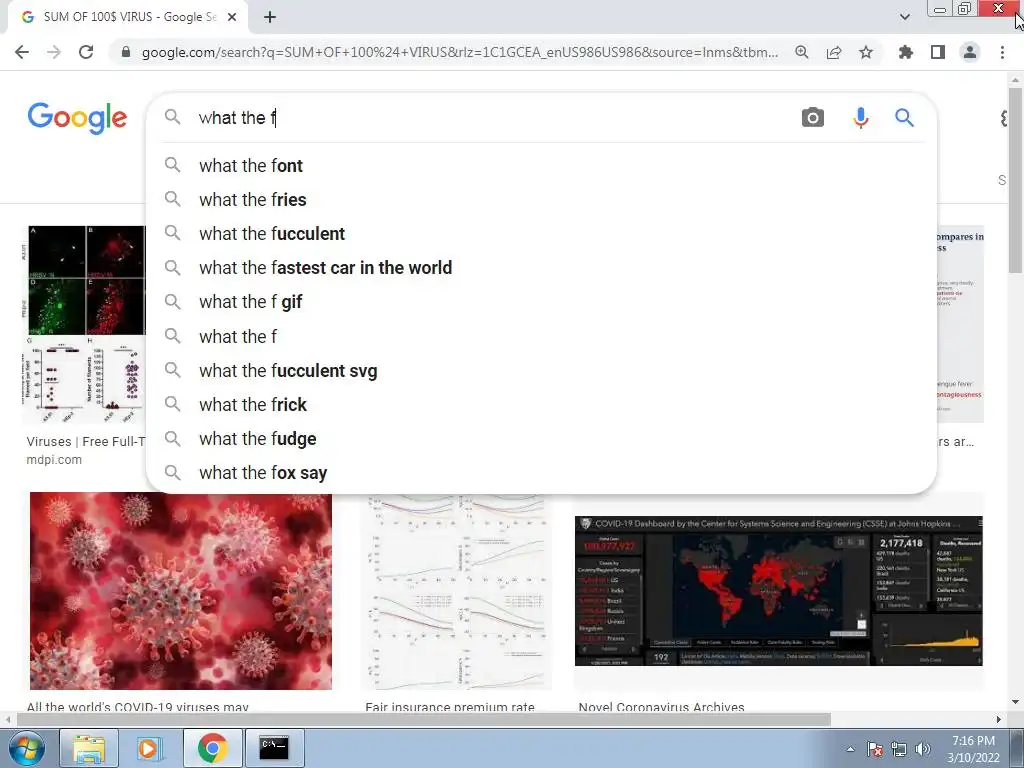Open "All the world's COVID-19 viruses" result

click(x=138, y=707)
